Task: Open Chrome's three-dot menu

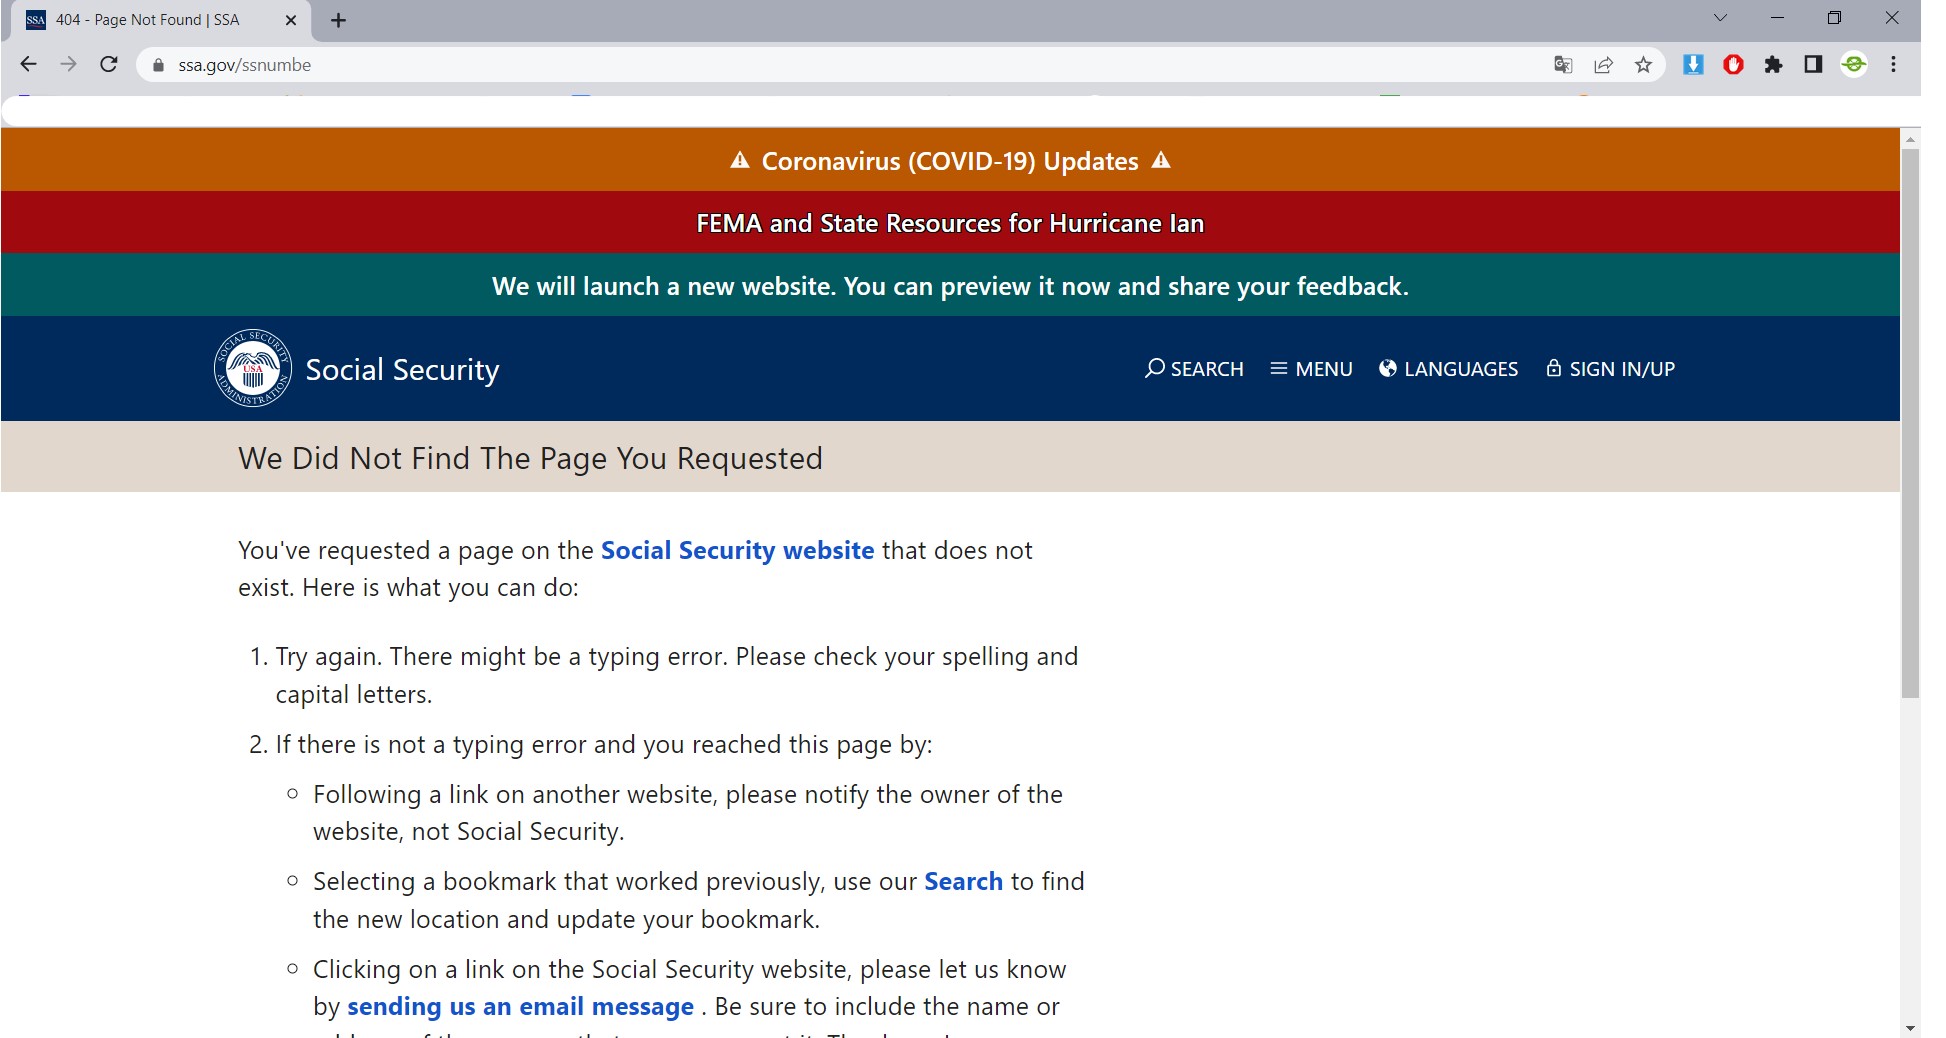Action: tap(1893, 65)
